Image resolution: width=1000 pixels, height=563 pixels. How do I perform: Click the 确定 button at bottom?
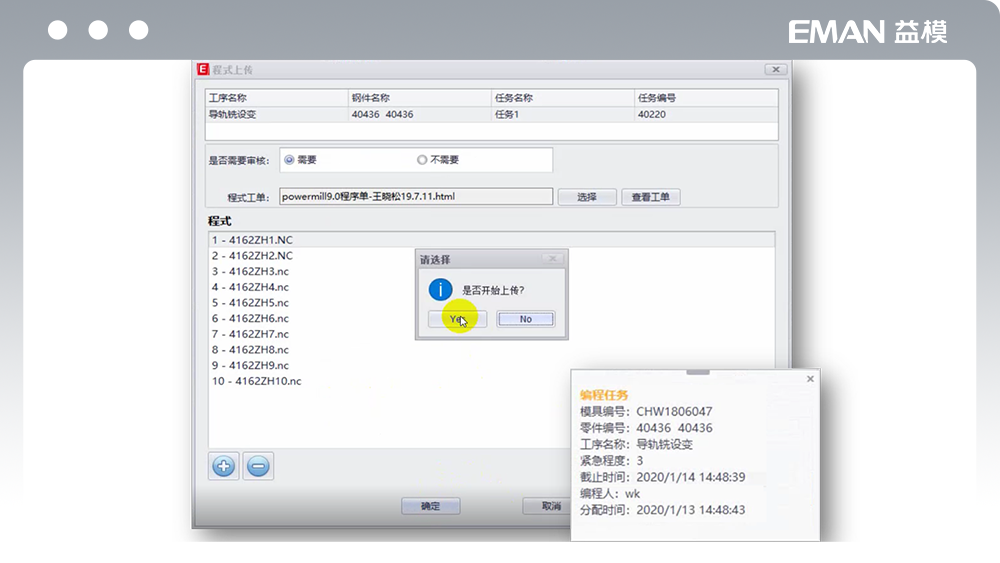pos(430,506)
